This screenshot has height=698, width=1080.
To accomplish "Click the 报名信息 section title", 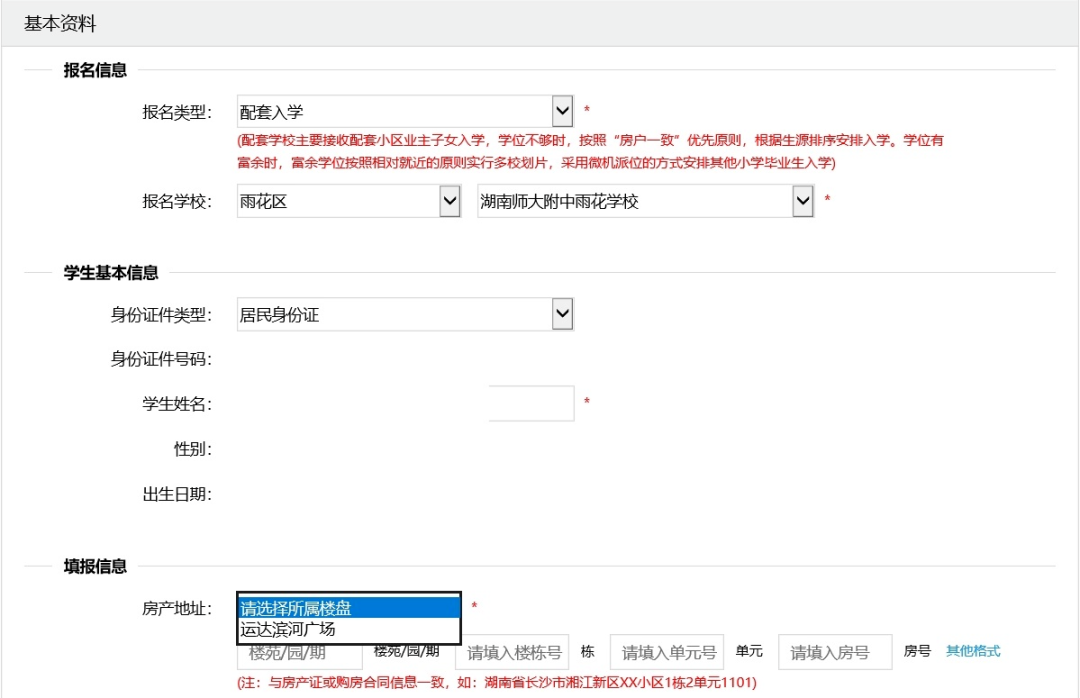I will [x=95, y=70].
